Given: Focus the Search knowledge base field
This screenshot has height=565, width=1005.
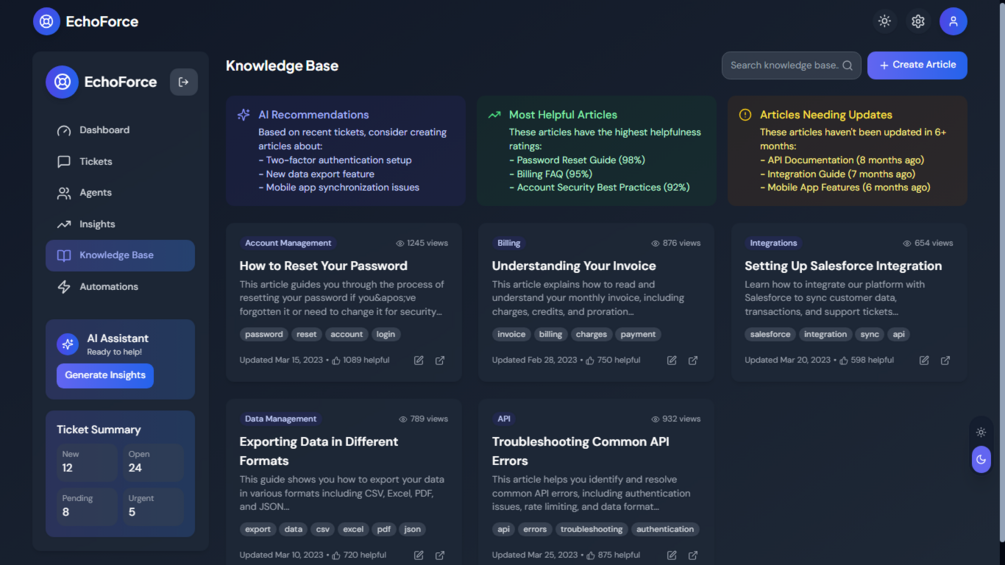Looking at the screenshot, I should pos(783,66).
